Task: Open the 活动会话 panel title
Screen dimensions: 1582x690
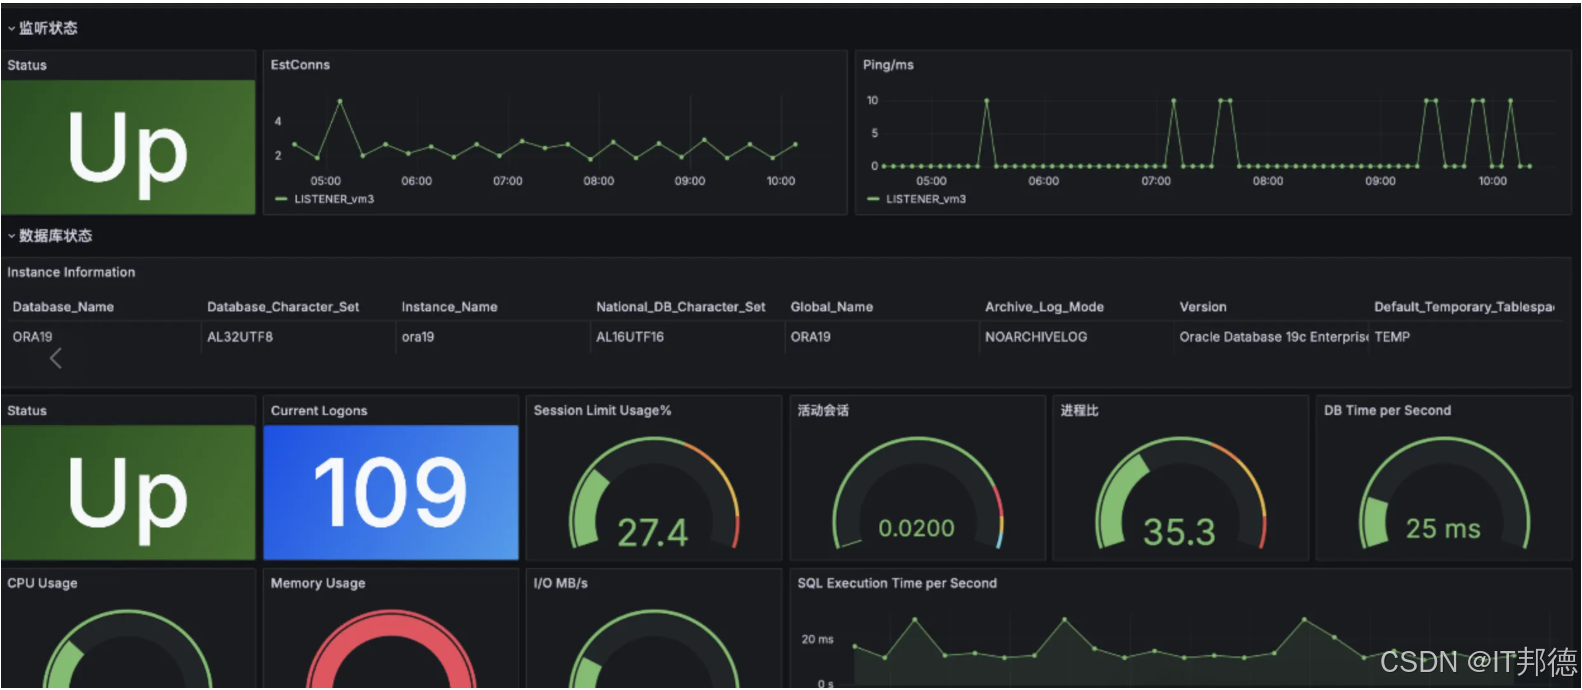Action: tap(823, 411)
